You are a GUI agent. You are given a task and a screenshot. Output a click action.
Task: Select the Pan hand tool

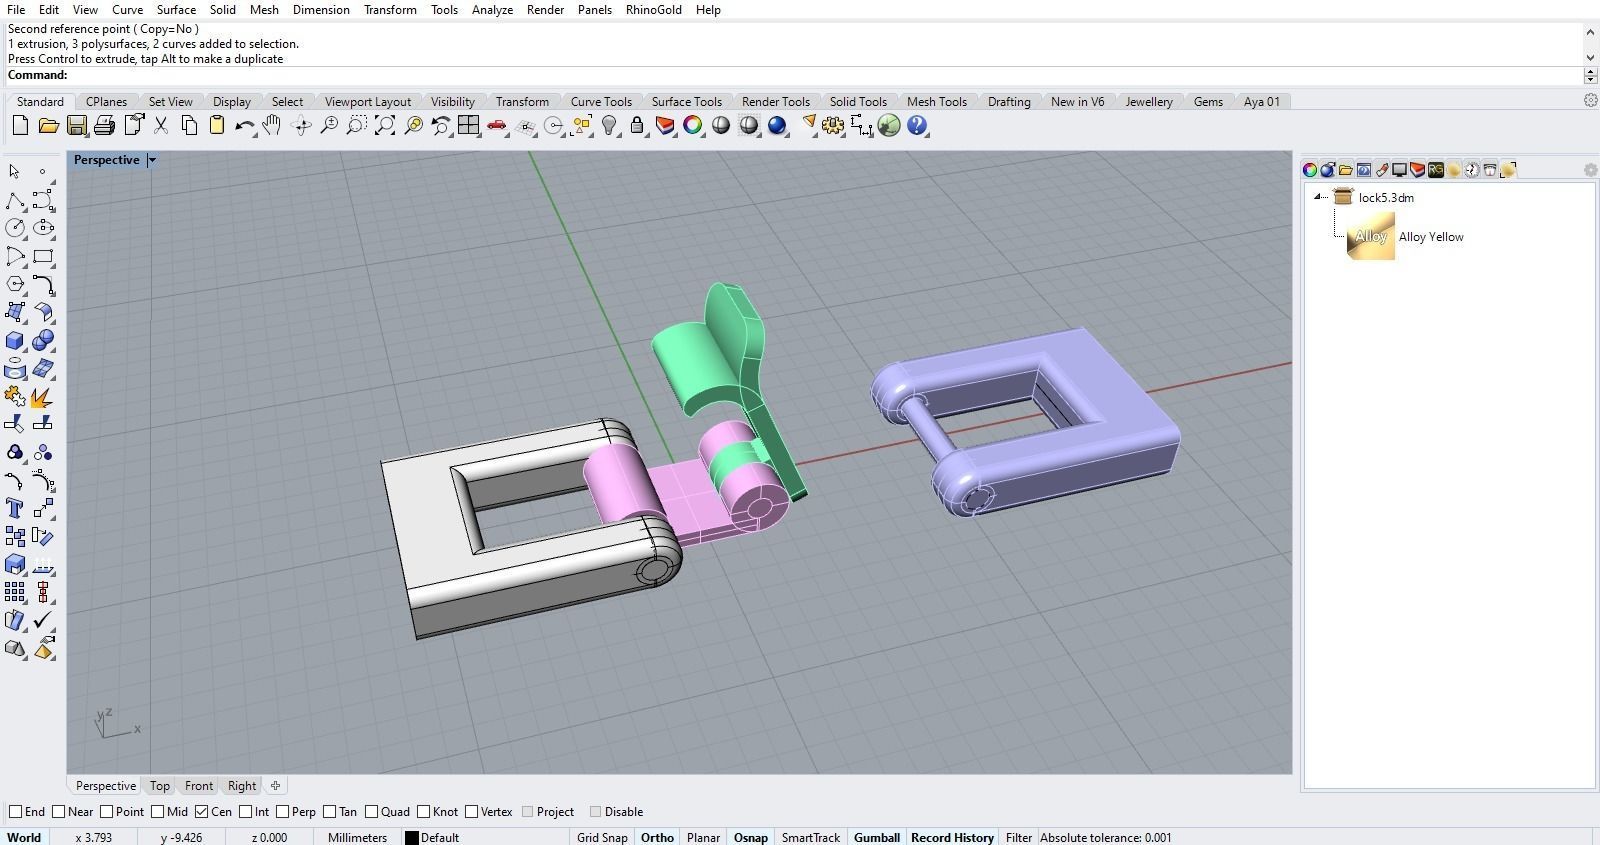(272, 125)
